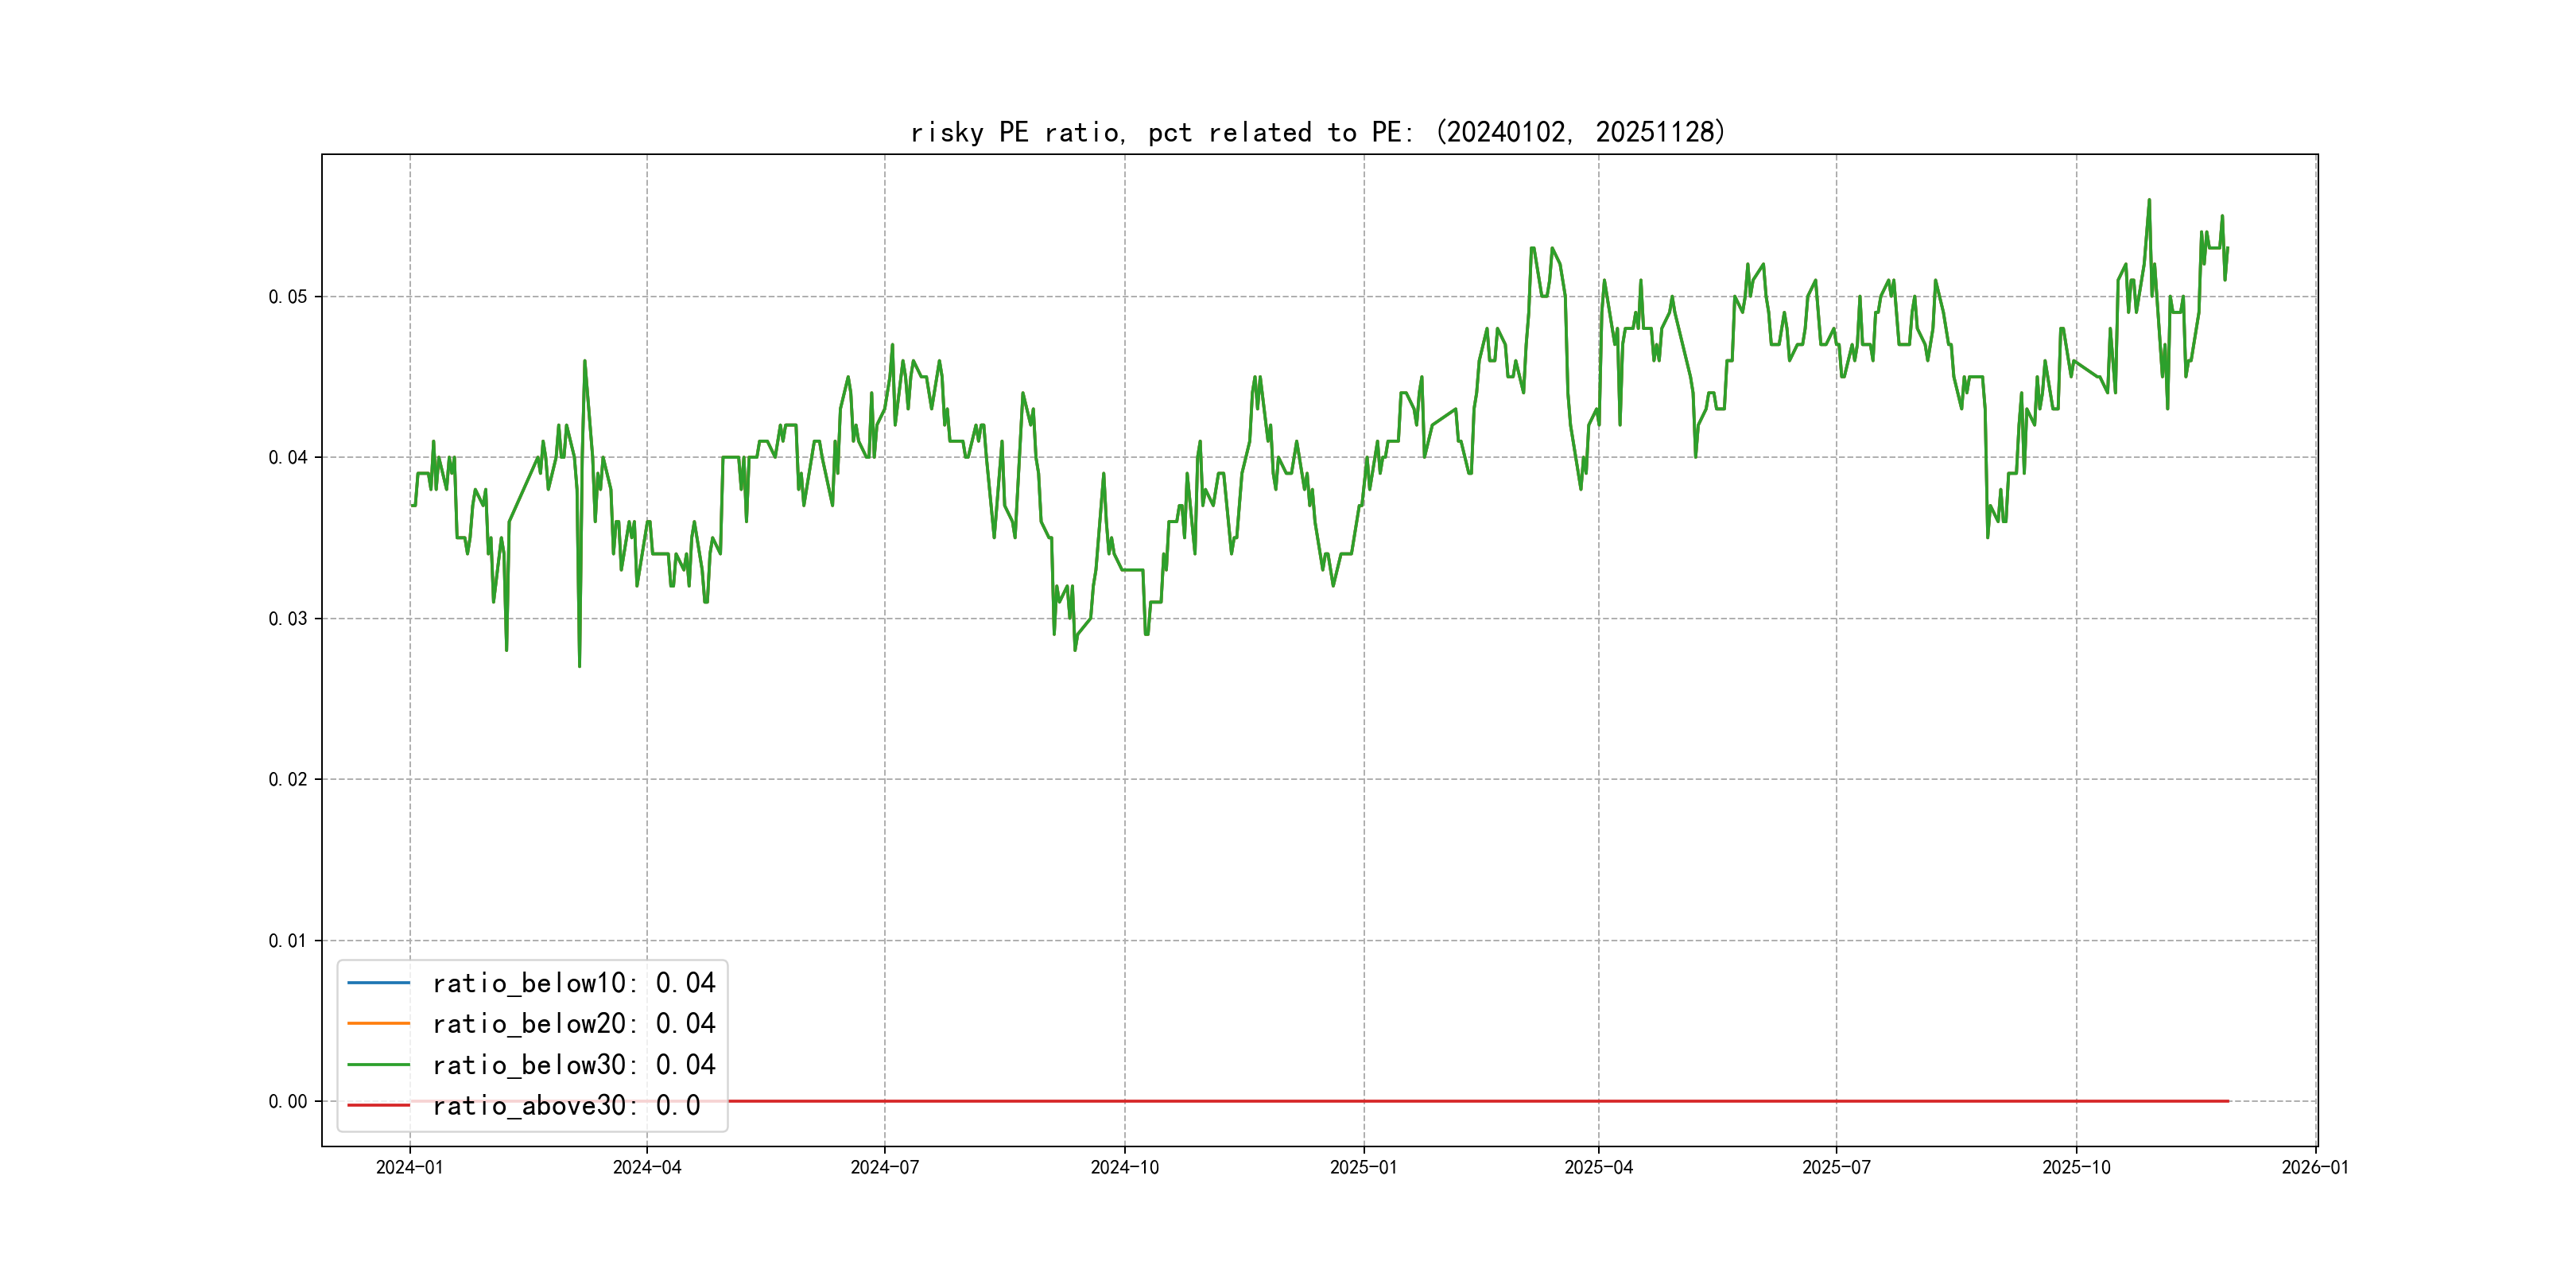The width and height of the screenshot is (2576, 1288).
Task: Click the 2024-01 x-axis tick label
Action: point(409,1168)
